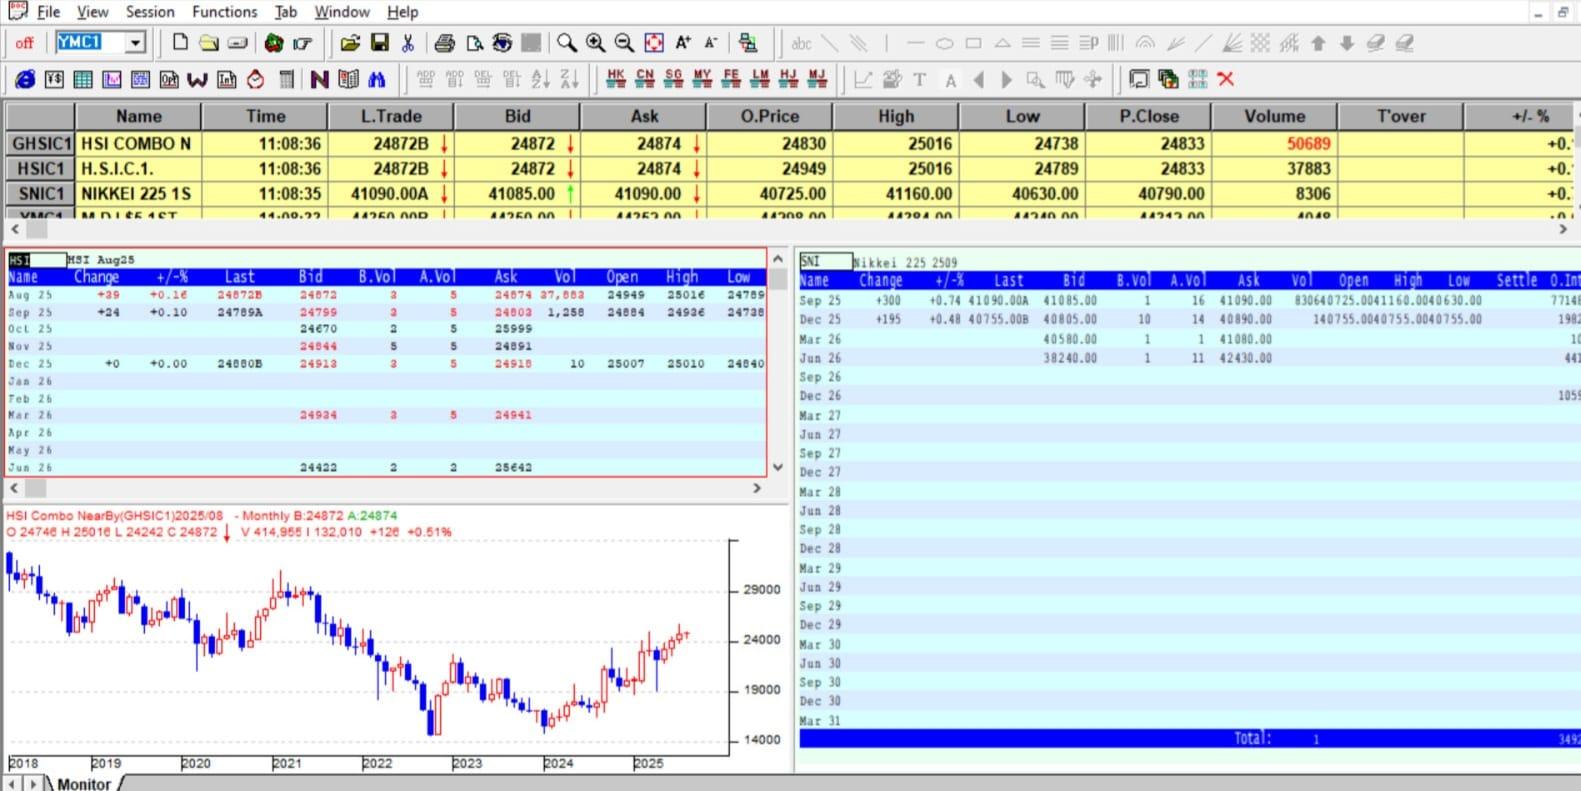This screenshot has height=791, width=1581.
Task: Open the Internet Explorer globe icon
Action: pyautogui.click(x=25, y=80)
